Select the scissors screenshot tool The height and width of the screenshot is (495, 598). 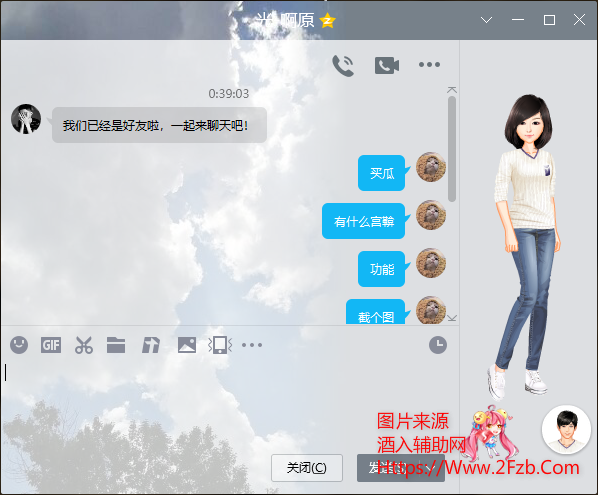click(84, 345)
